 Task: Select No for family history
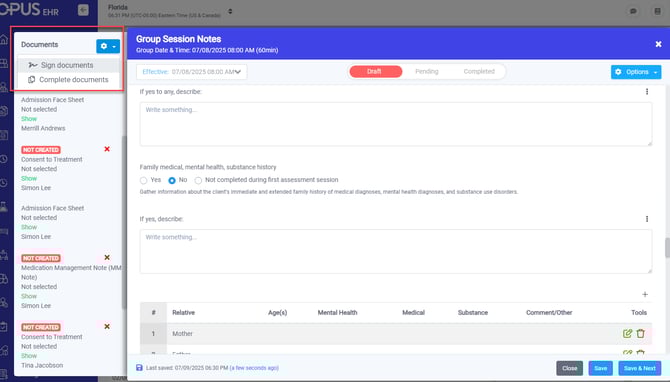click(x=172, y=180)
